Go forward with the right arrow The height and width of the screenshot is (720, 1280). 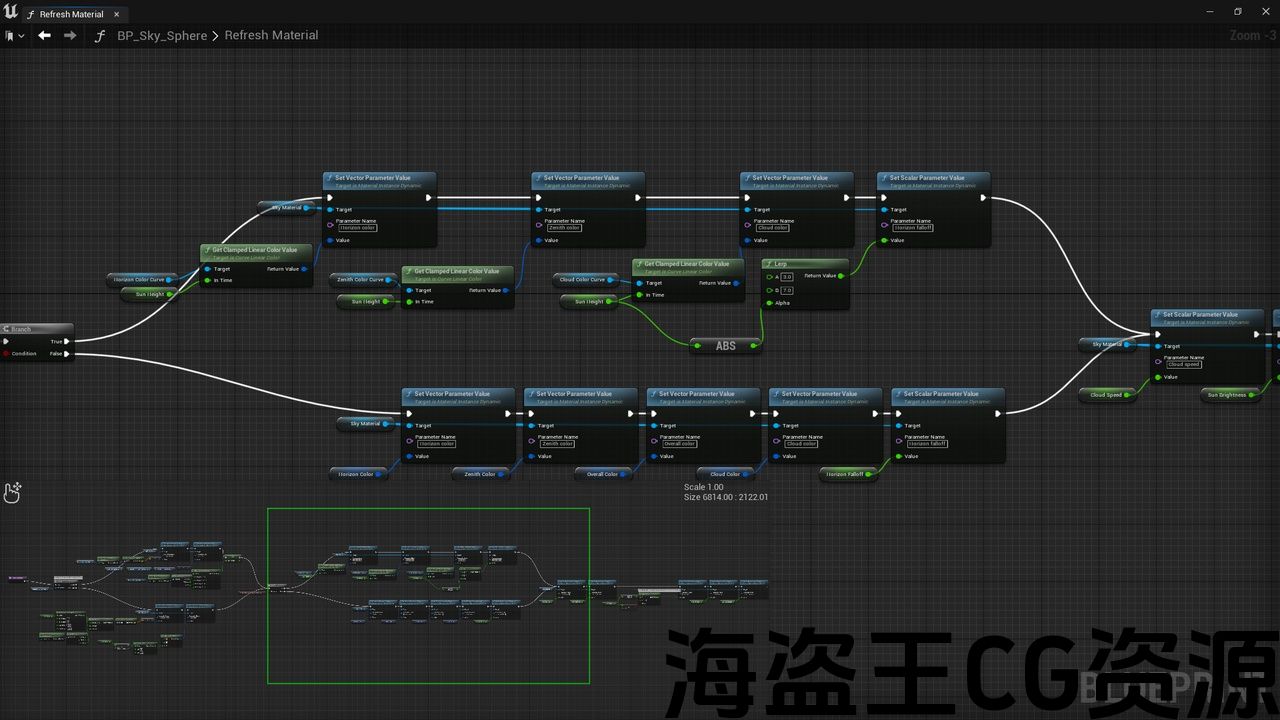(x=70, y=35)
